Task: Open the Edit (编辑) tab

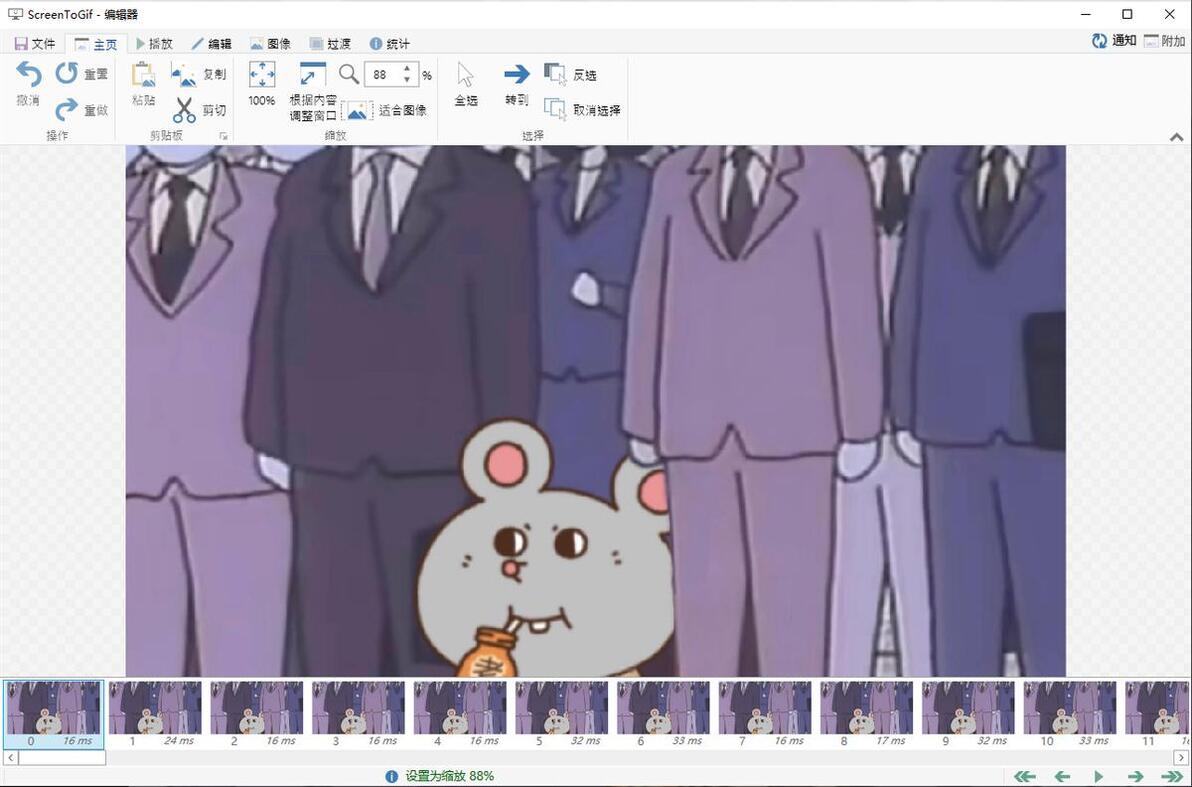Action: pyautogui.click(x=211, y=44)
